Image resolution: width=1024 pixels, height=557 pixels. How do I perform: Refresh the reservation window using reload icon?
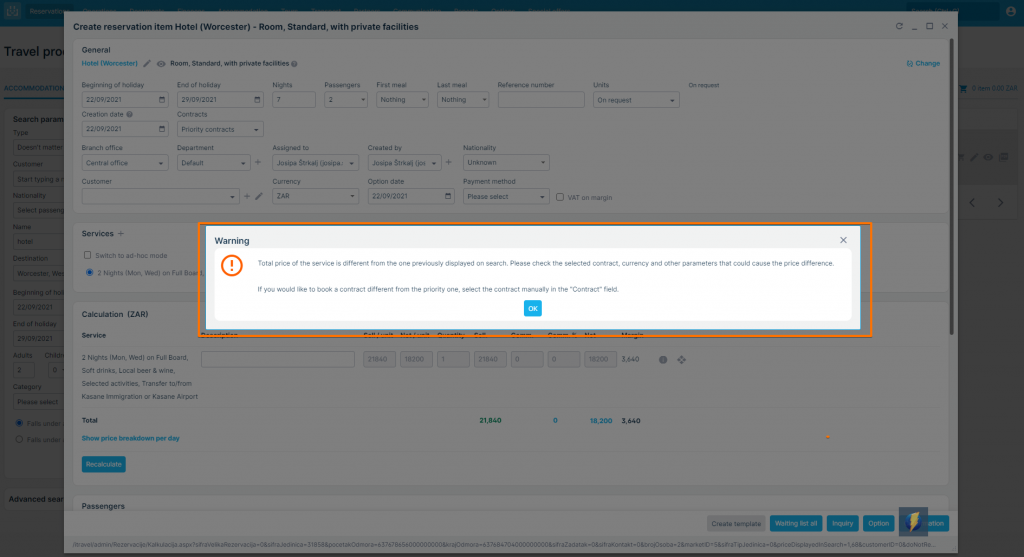tap(899, 27)
